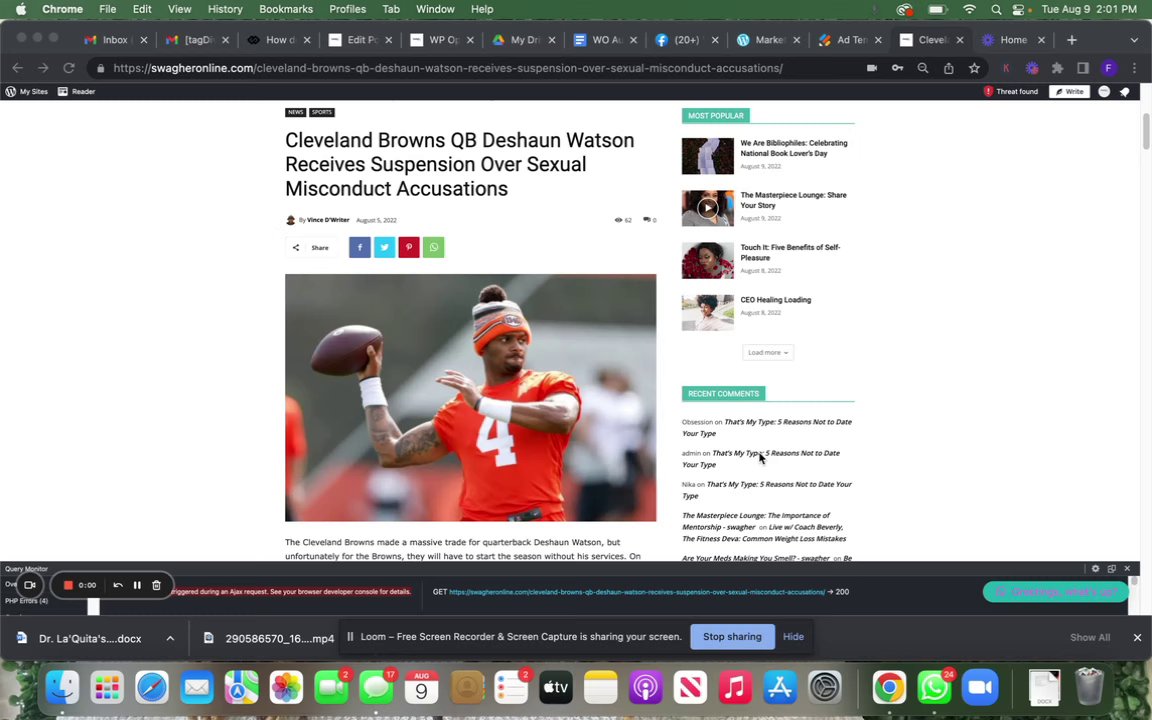Open WordPress notifications bell icon
This screenshot has height=720, width=1152.
[x=1125, y=91]
